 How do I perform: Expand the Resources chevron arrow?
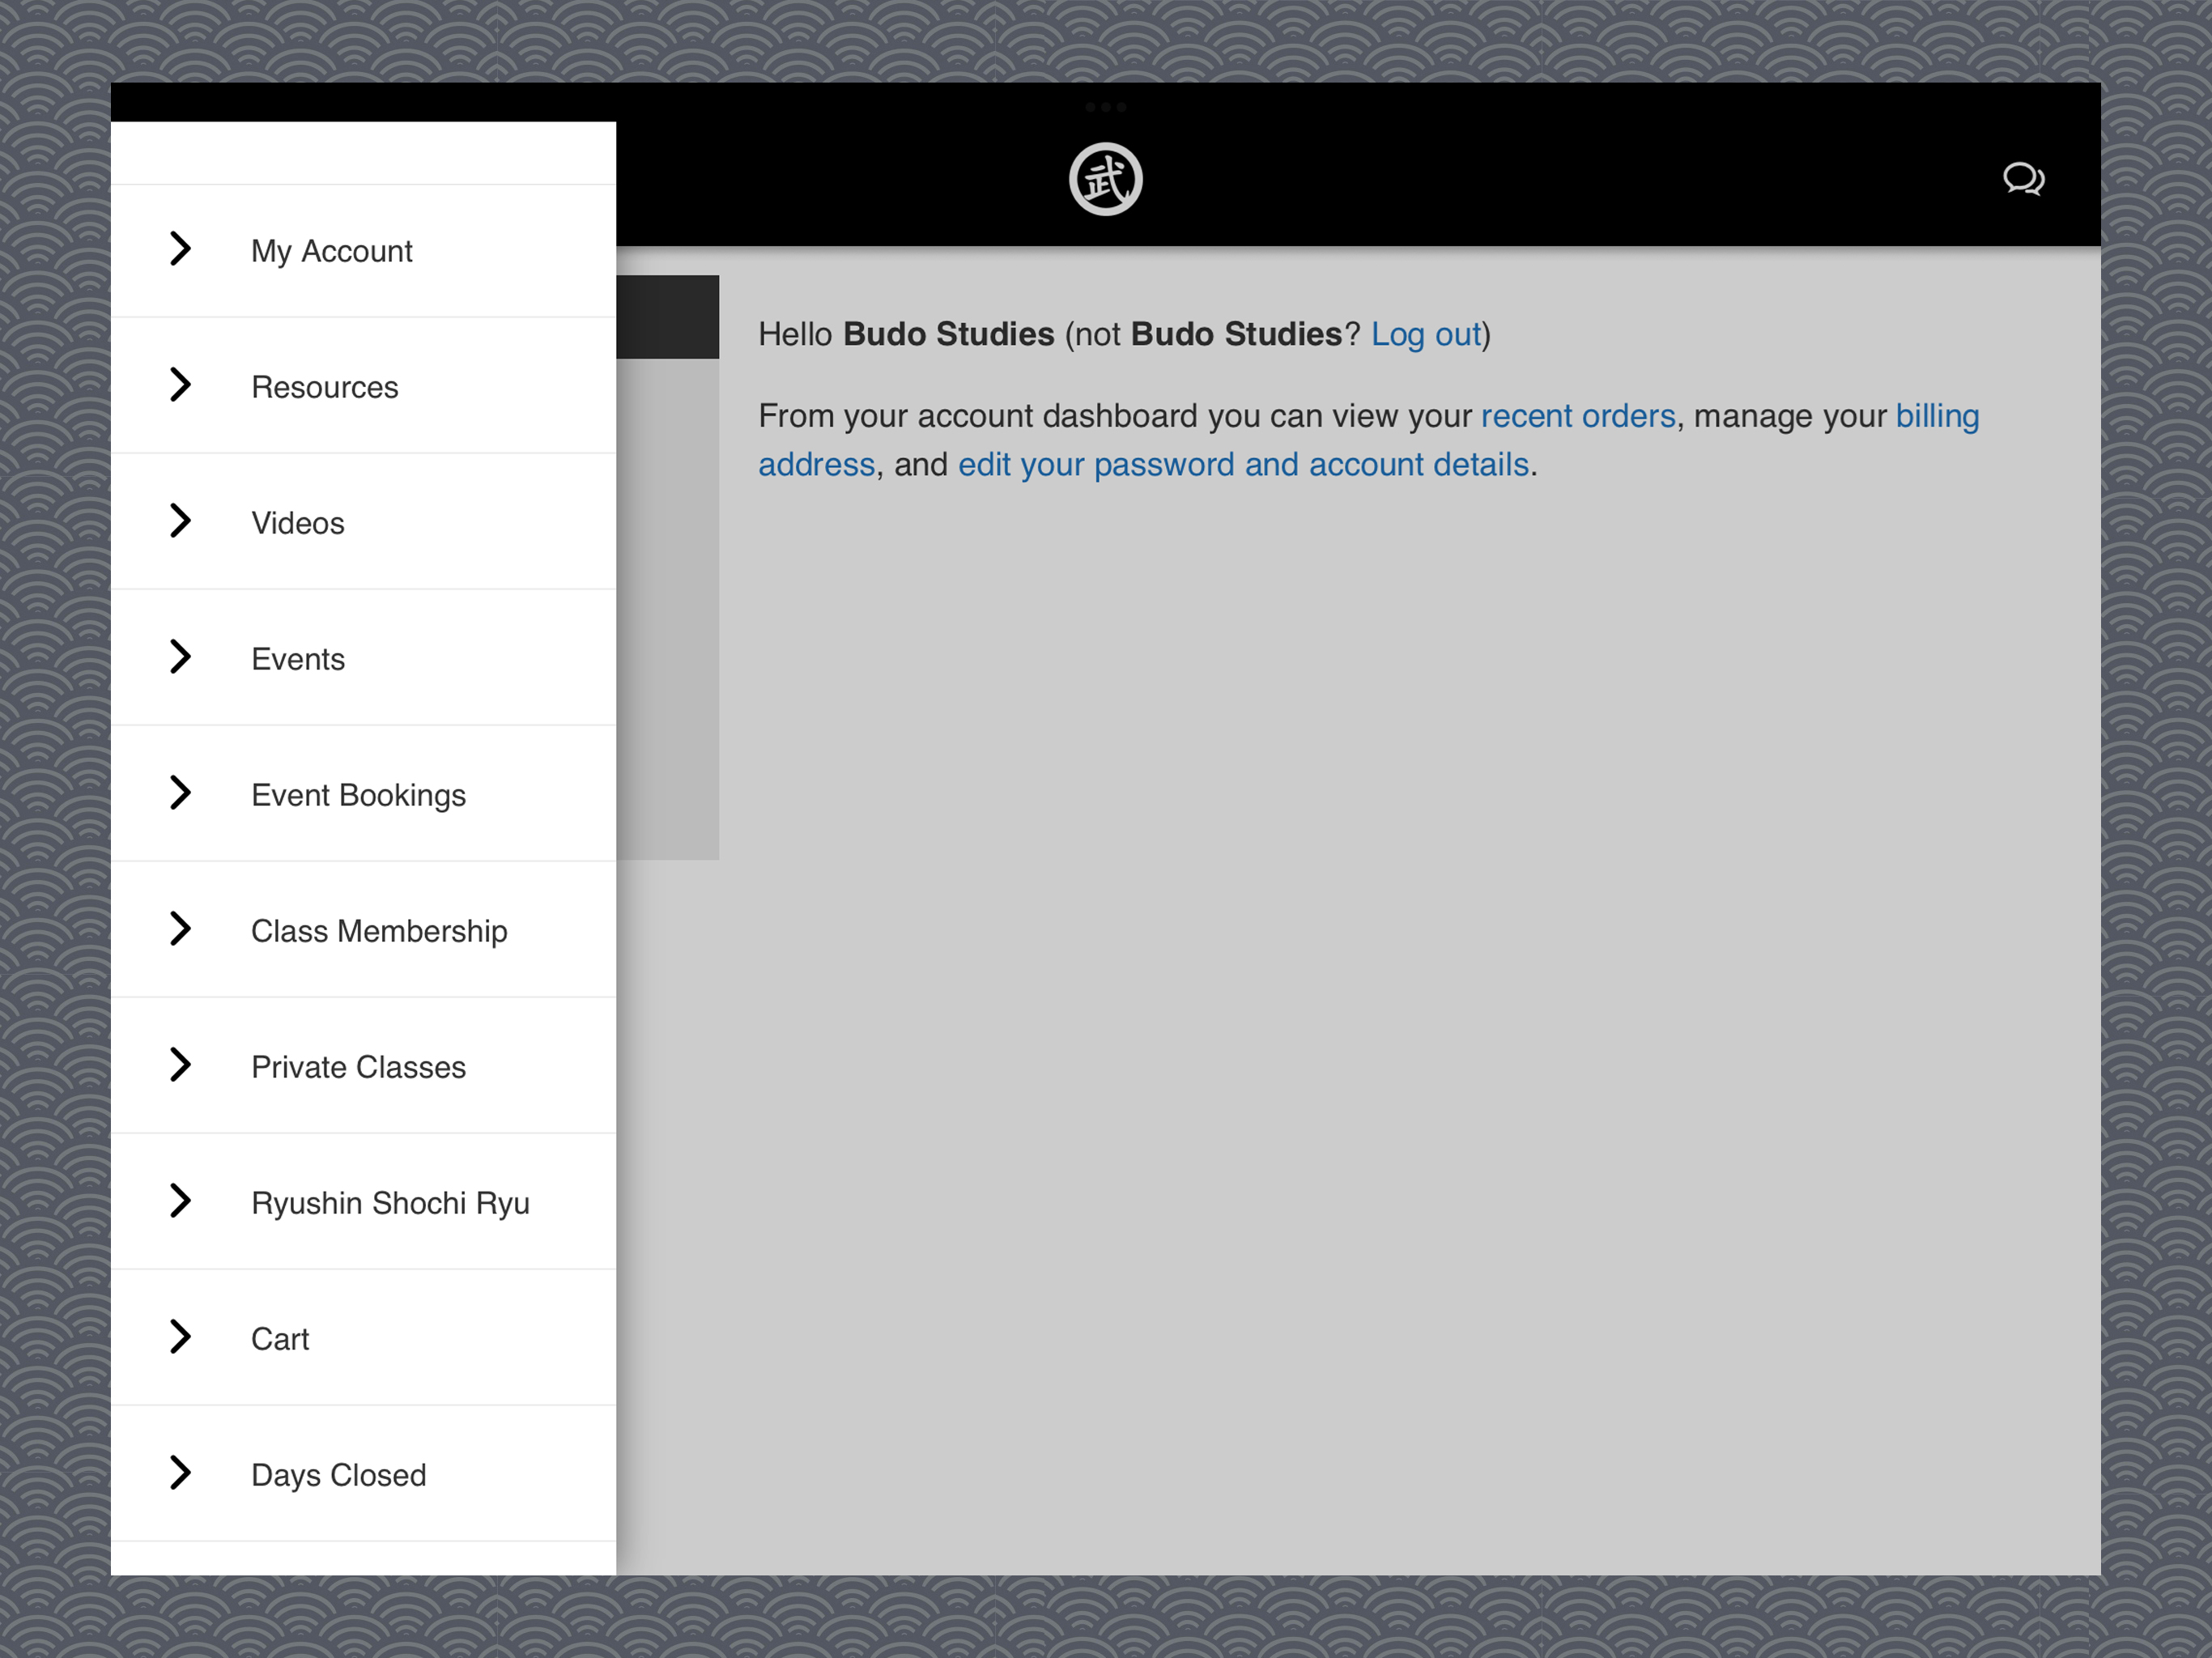[180, 385]
